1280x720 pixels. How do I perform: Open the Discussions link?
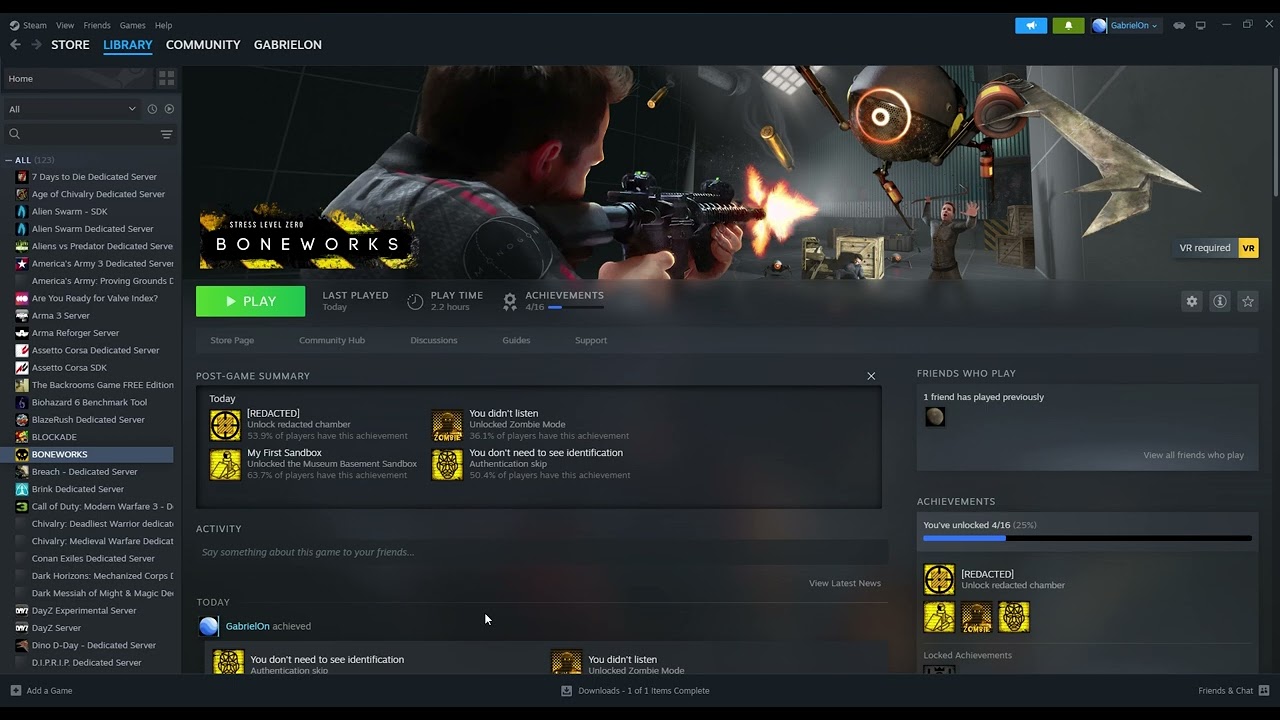click(x=434, y=340)
